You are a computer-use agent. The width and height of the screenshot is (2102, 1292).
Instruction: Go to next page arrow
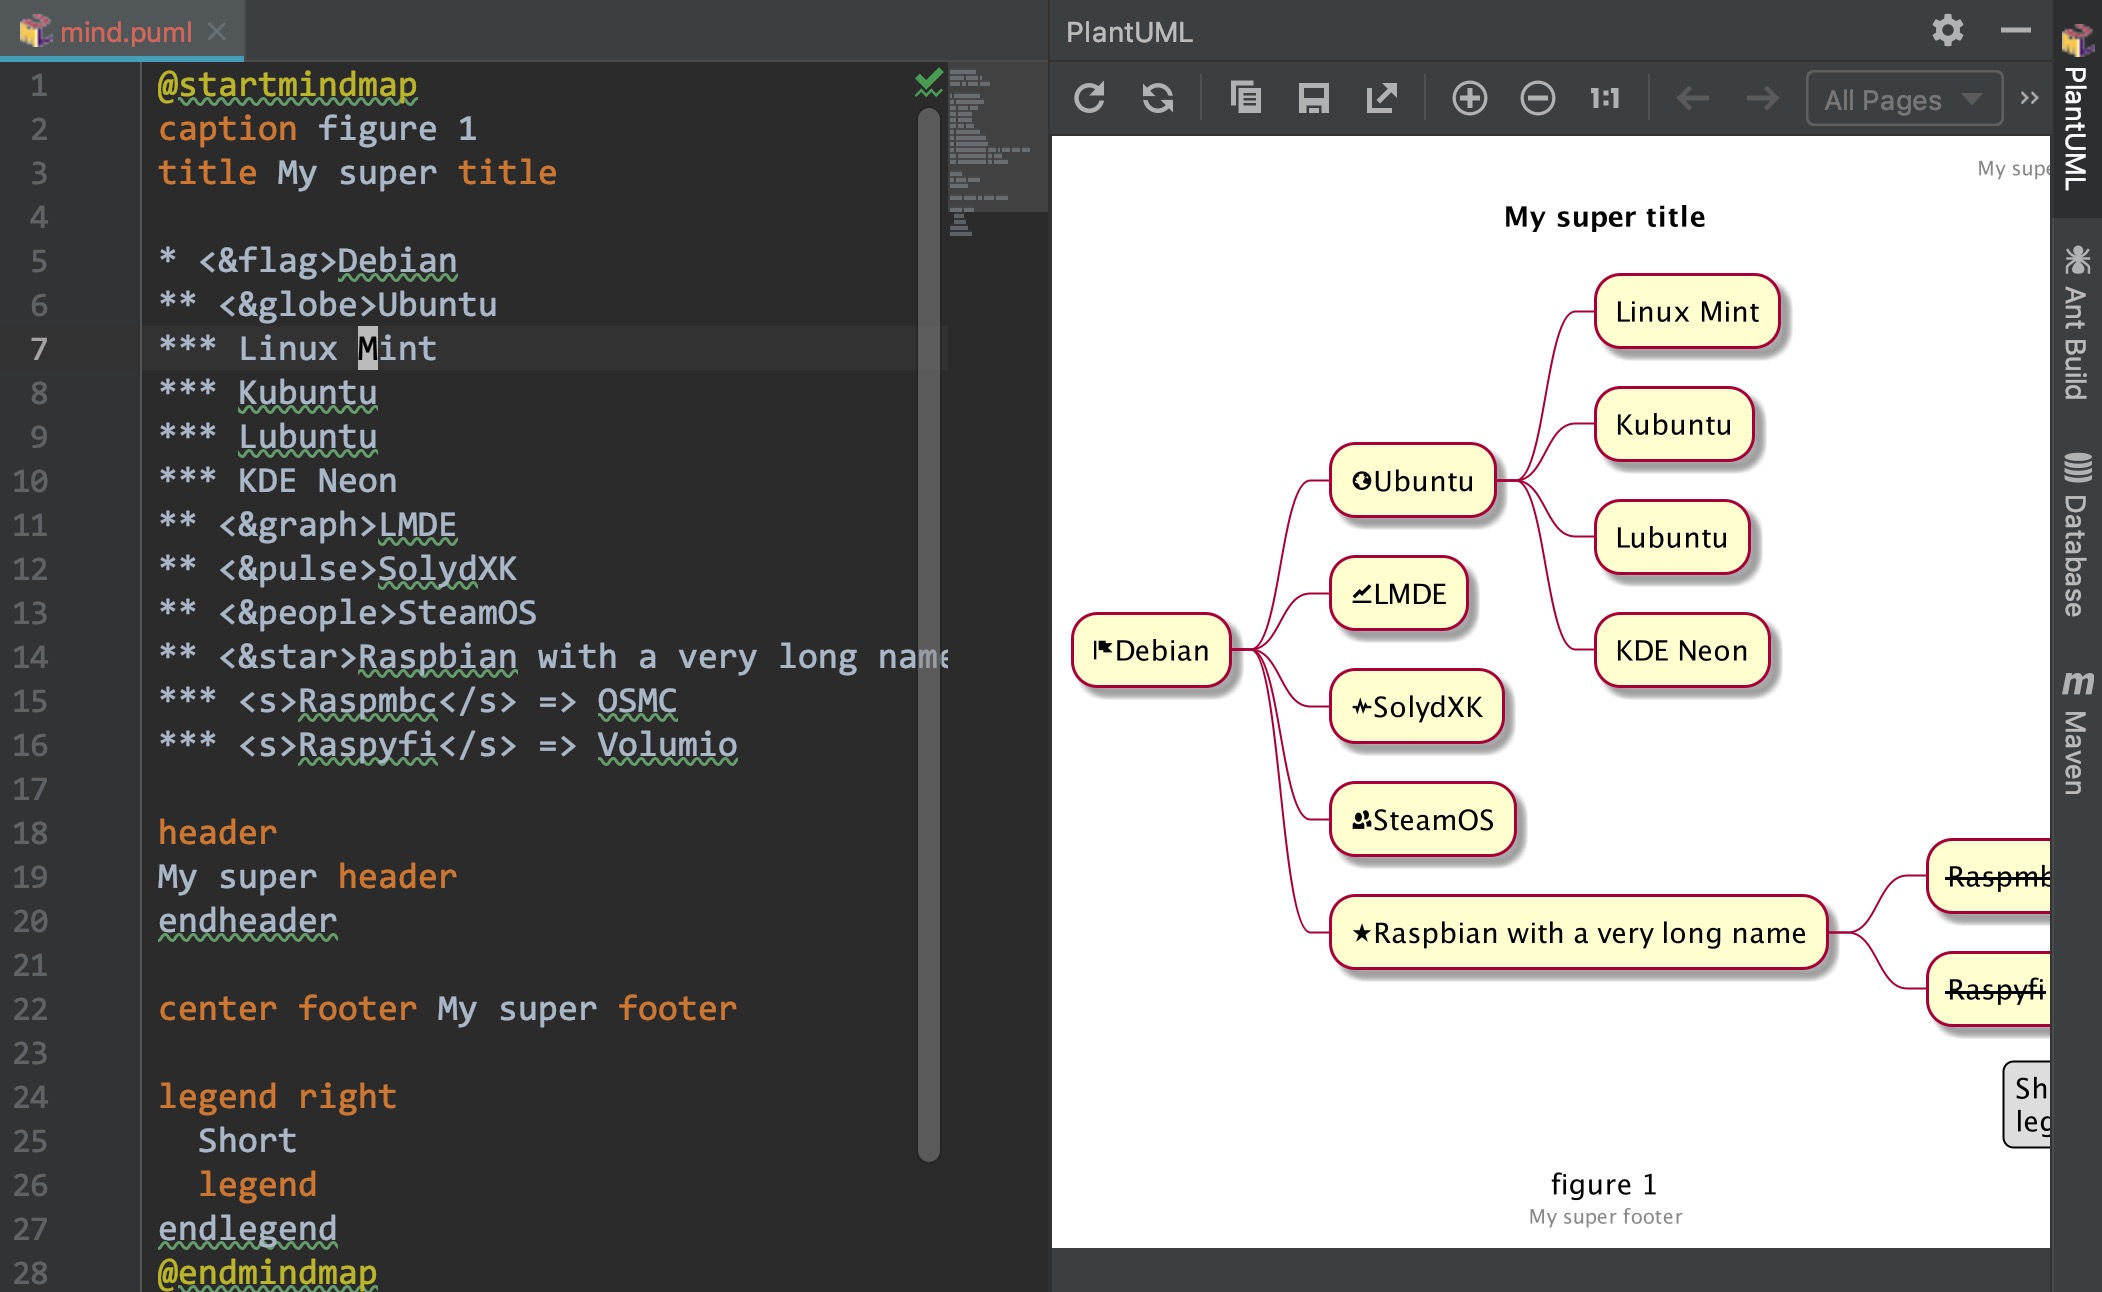coord(1762,98)
